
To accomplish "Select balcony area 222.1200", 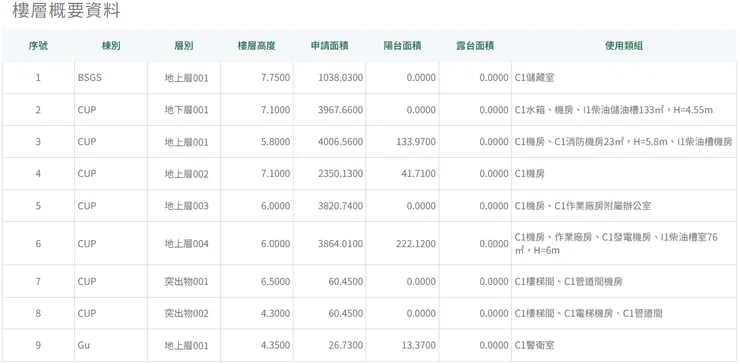I will tap(416, 244).
